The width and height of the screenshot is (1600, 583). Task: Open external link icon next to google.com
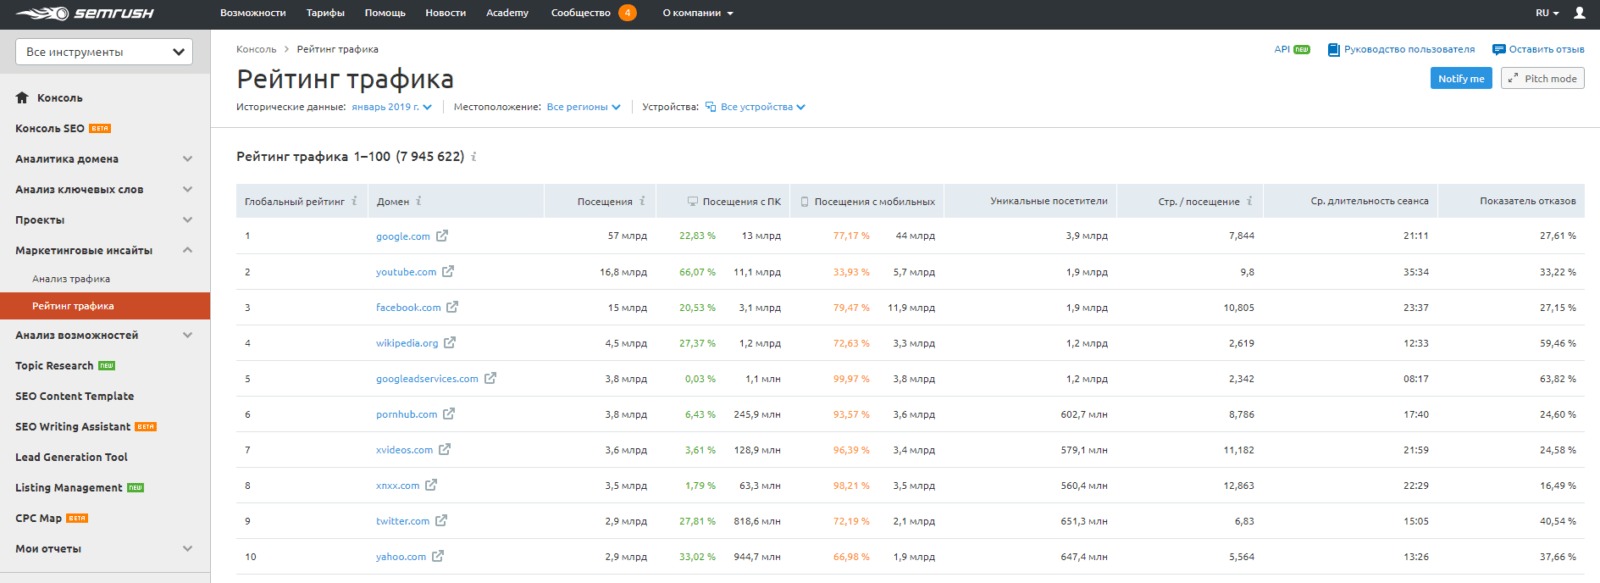(442, 236)
